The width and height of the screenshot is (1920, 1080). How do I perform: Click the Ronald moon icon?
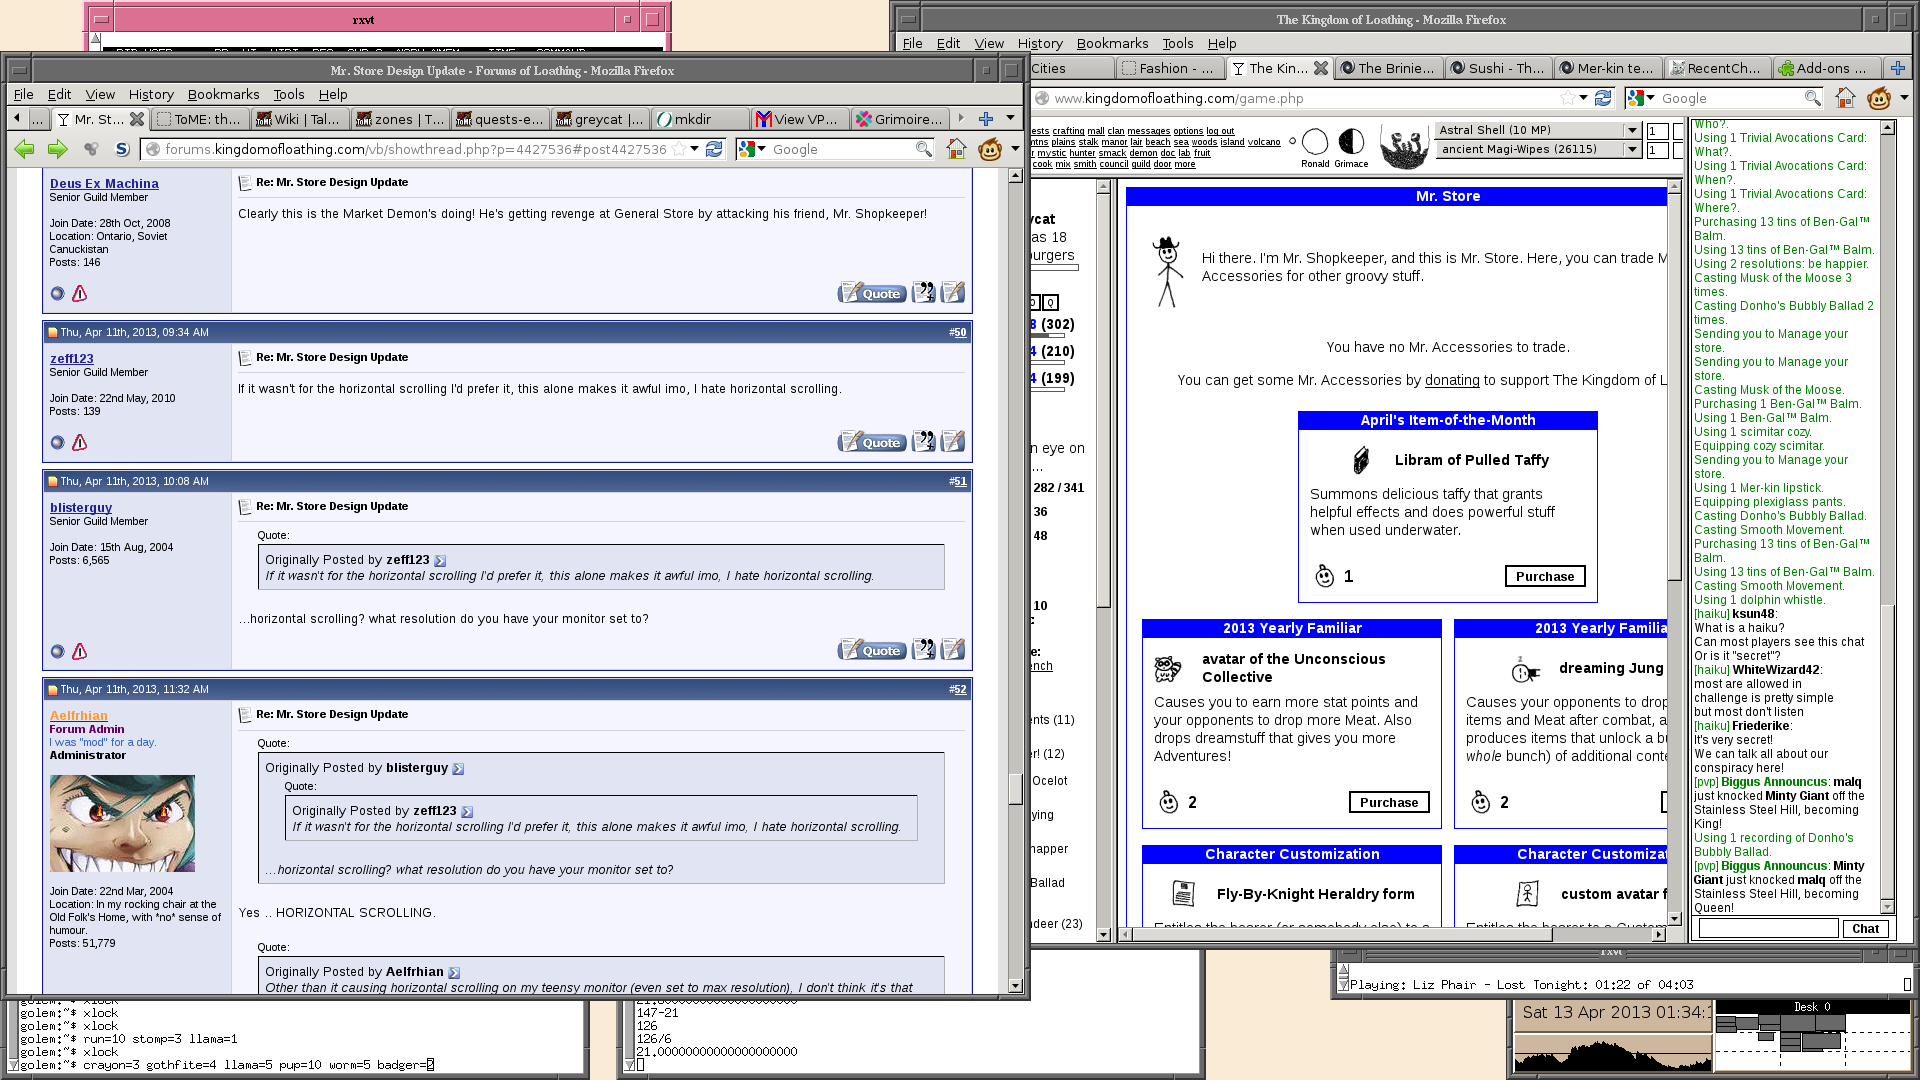point(1315,141)
